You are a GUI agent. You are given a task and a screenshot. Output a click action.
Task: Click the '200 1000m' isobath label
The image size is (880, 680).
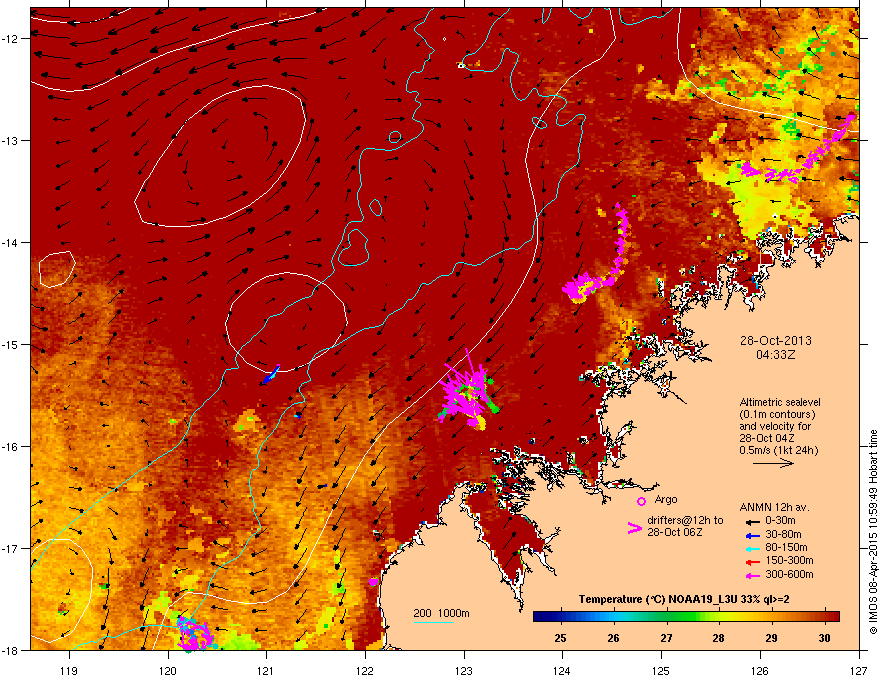[441, 613]
